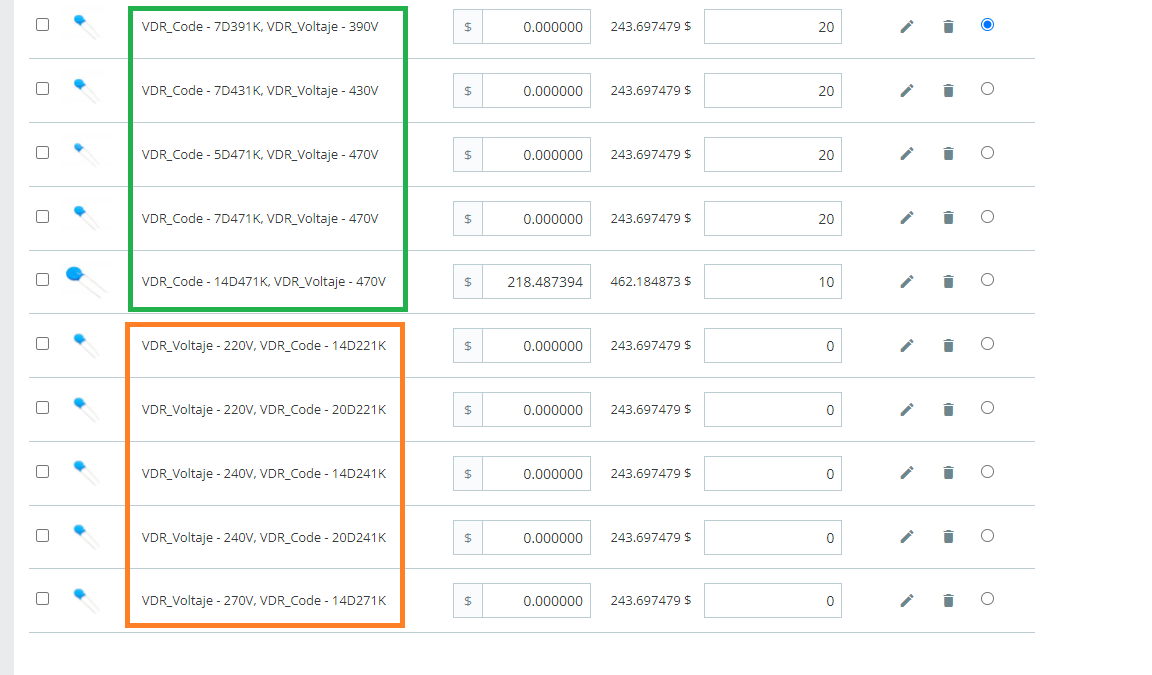Select 7D391K as default combination

pyautogui.click(x=987, y=24)
